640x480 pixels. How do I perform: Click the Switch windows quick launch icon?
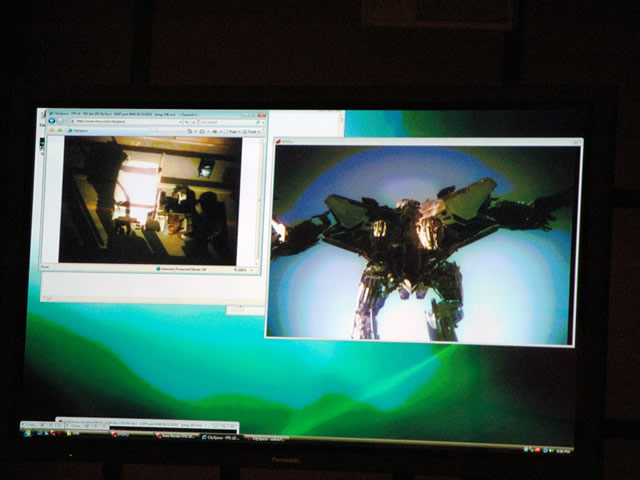point(47,433)
